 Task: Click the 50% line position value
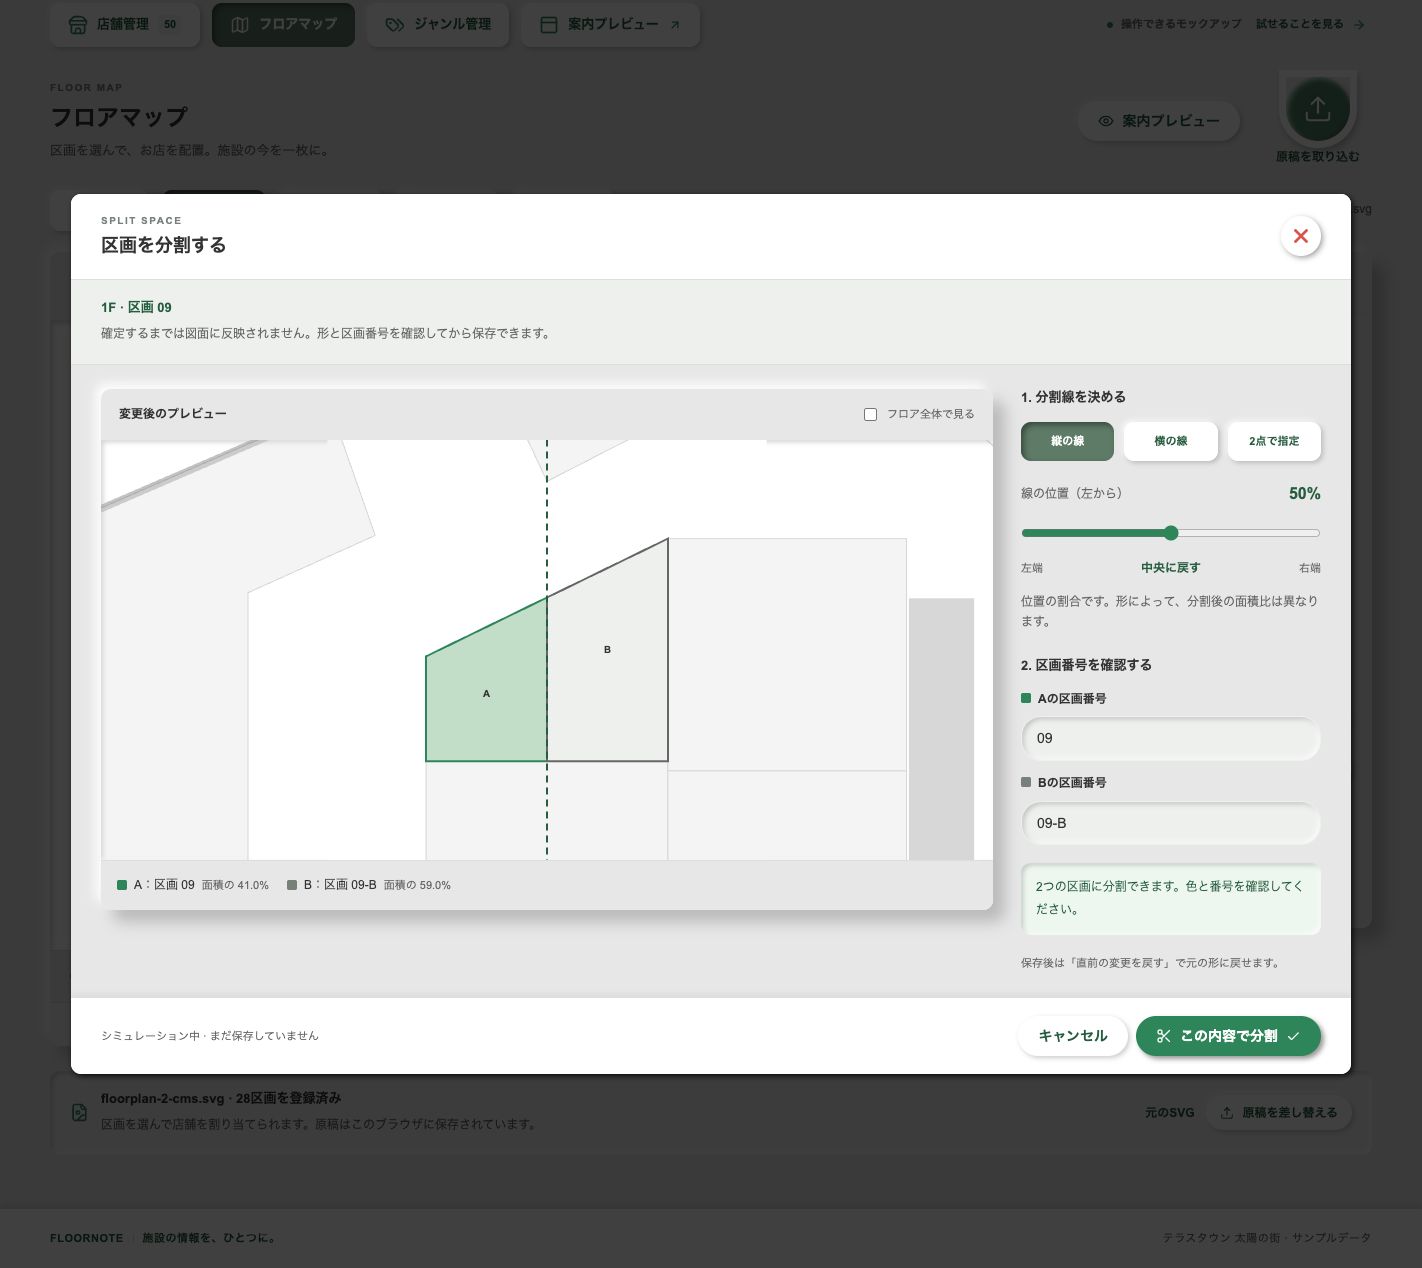click(x=1304, y=494)
